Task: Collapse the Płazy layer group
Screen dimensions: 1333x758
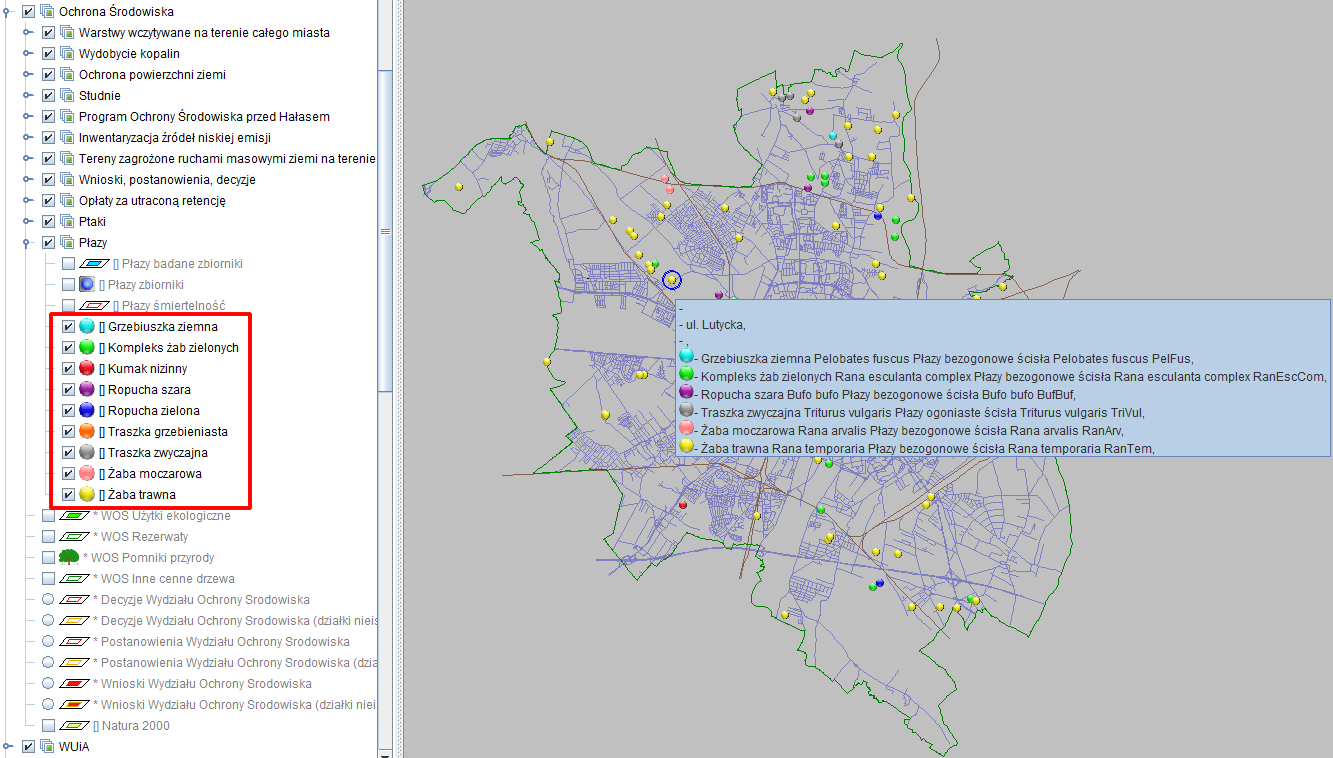Action: (x=29, y=242)
